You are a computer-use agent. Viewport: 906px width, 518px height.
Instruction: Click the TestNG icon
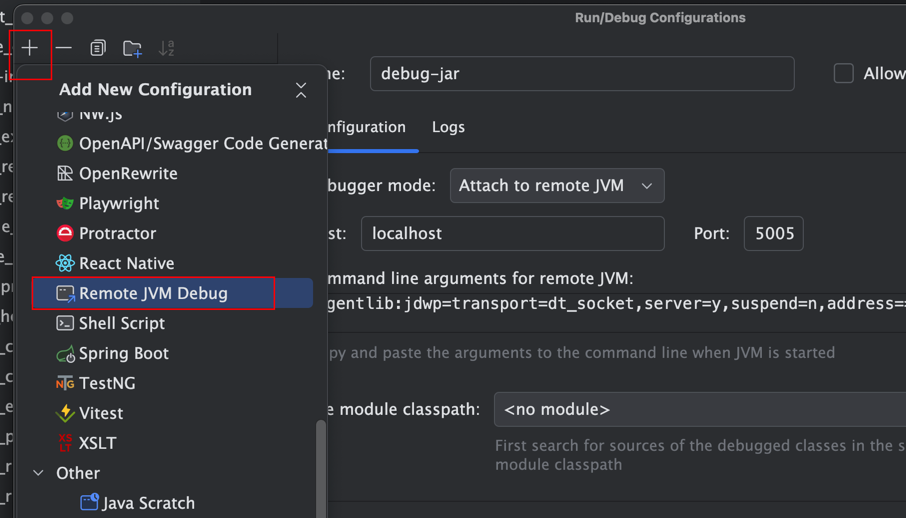tap(65, 383)
